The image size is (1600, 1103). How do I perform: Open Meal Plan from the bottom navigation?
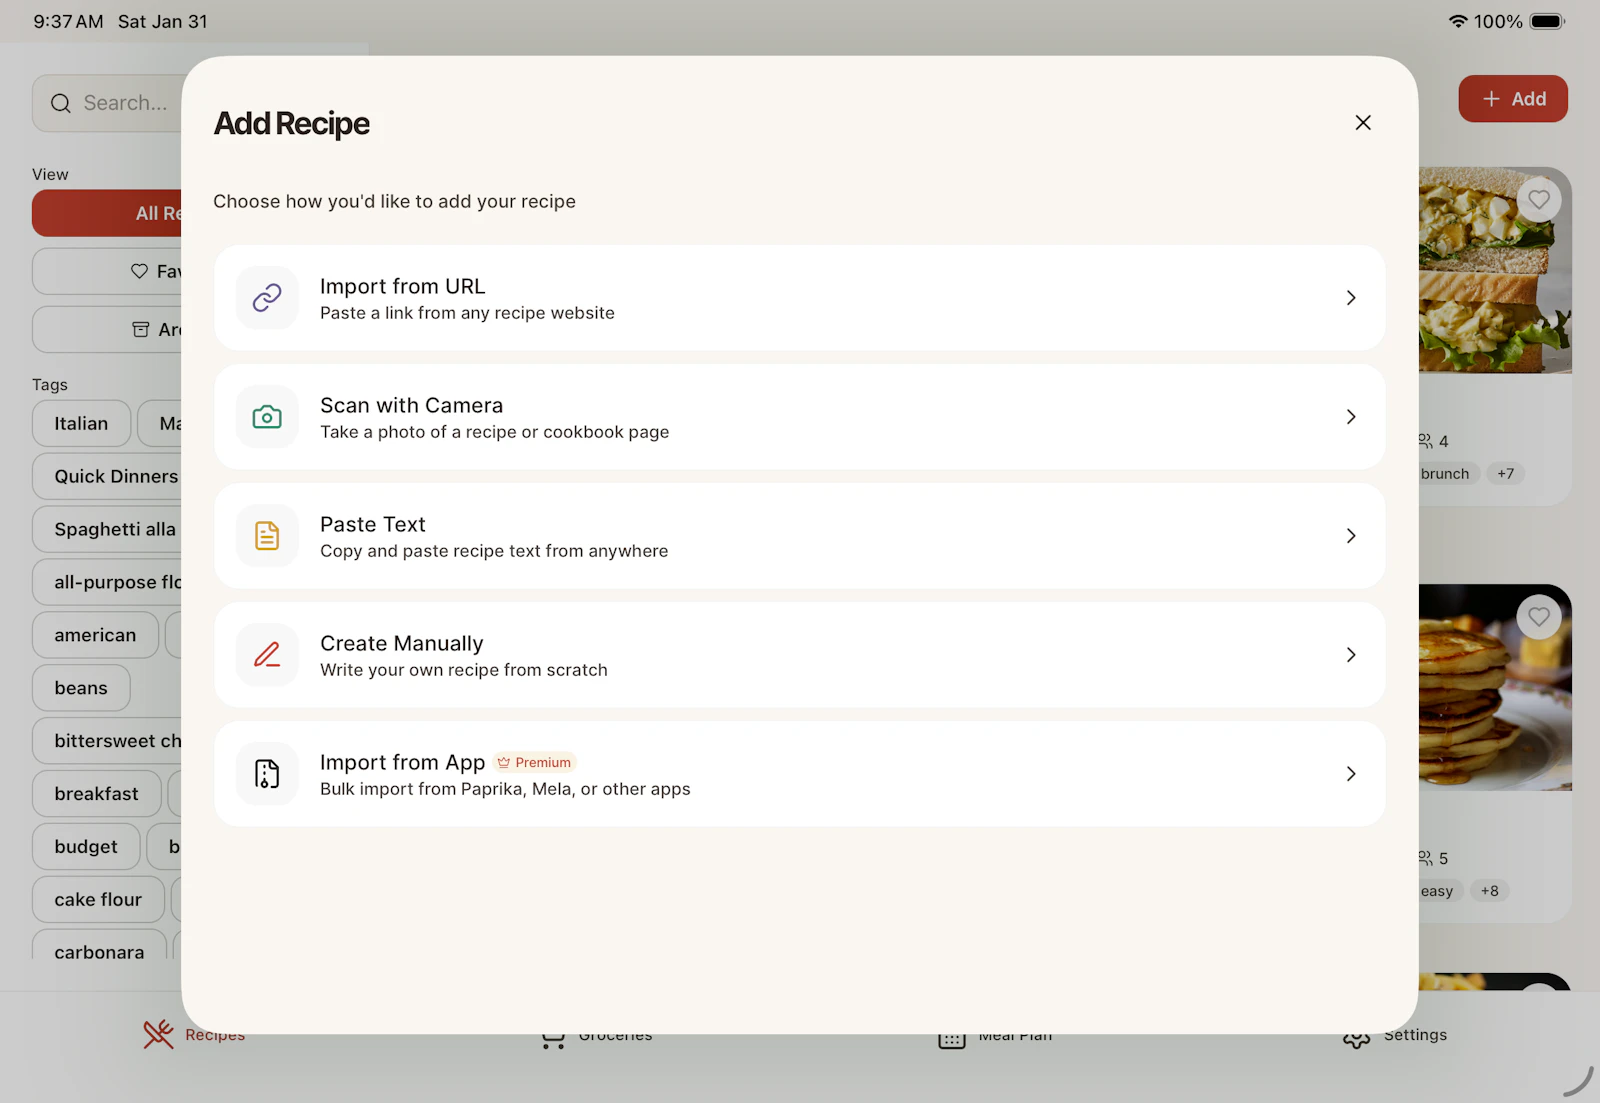coord(996,1035)
